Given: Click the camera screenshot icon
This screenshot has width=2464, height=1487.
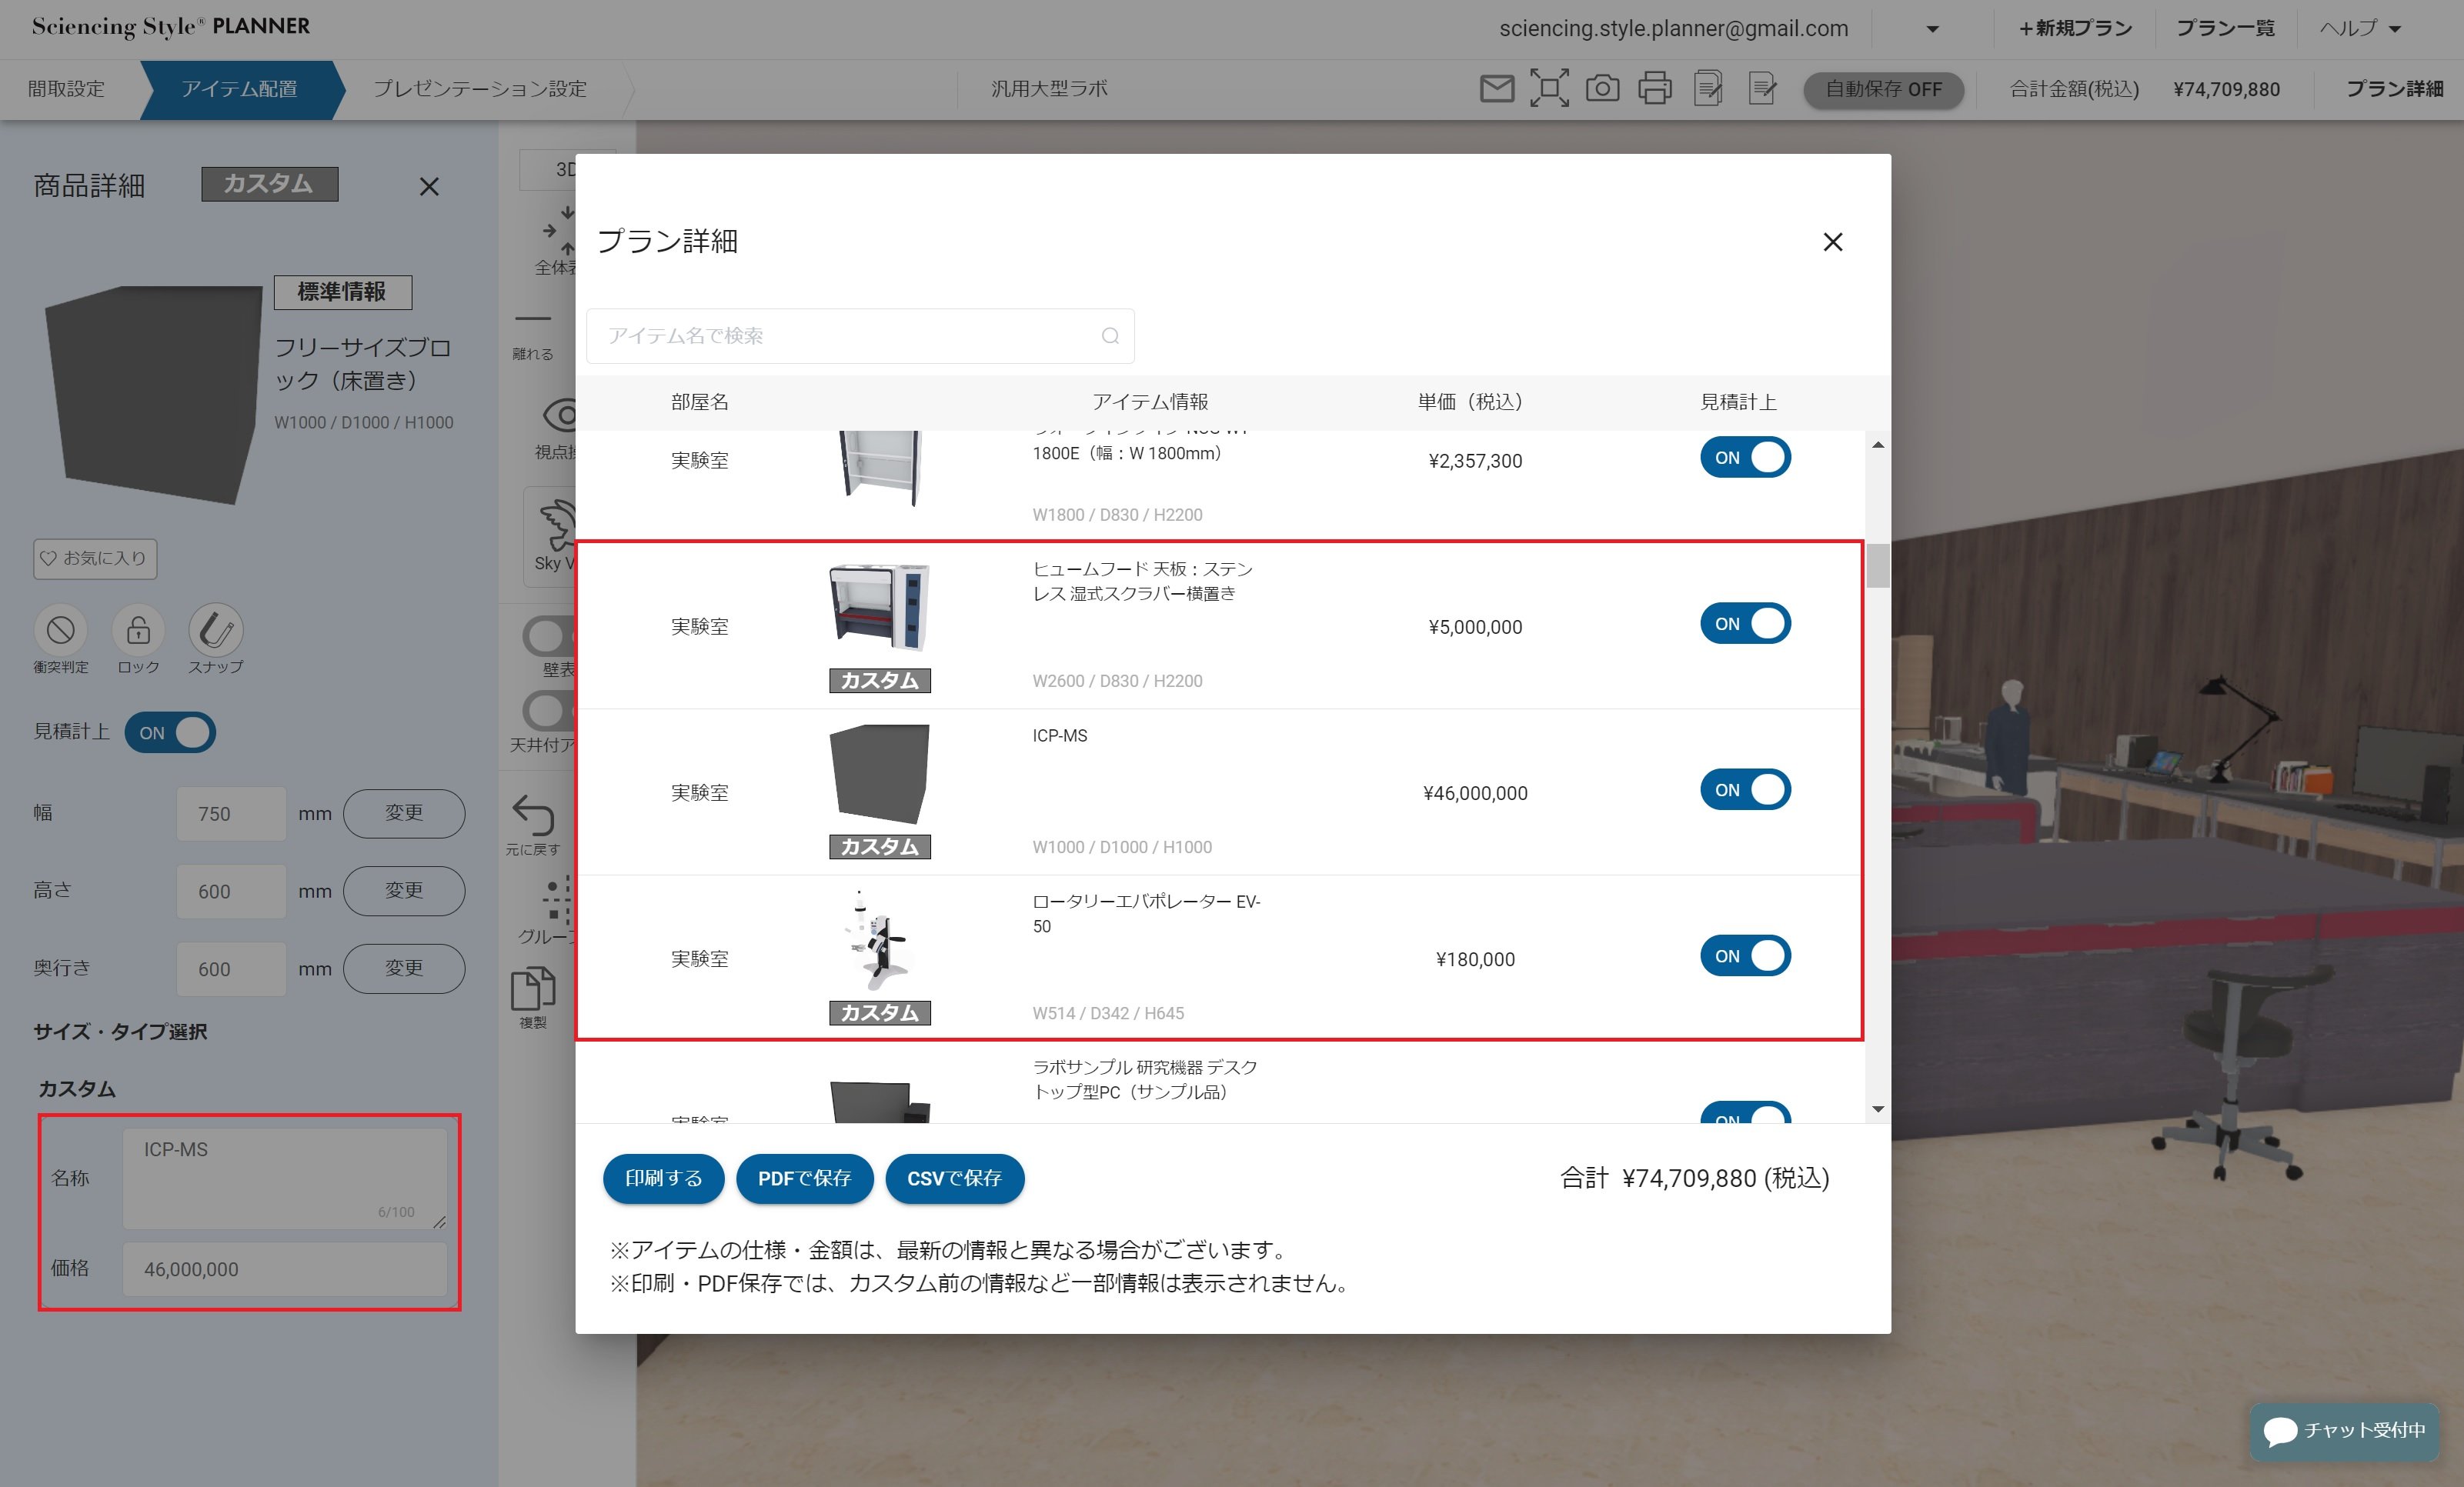Looking at the screenshot, I should [1602, 89].
